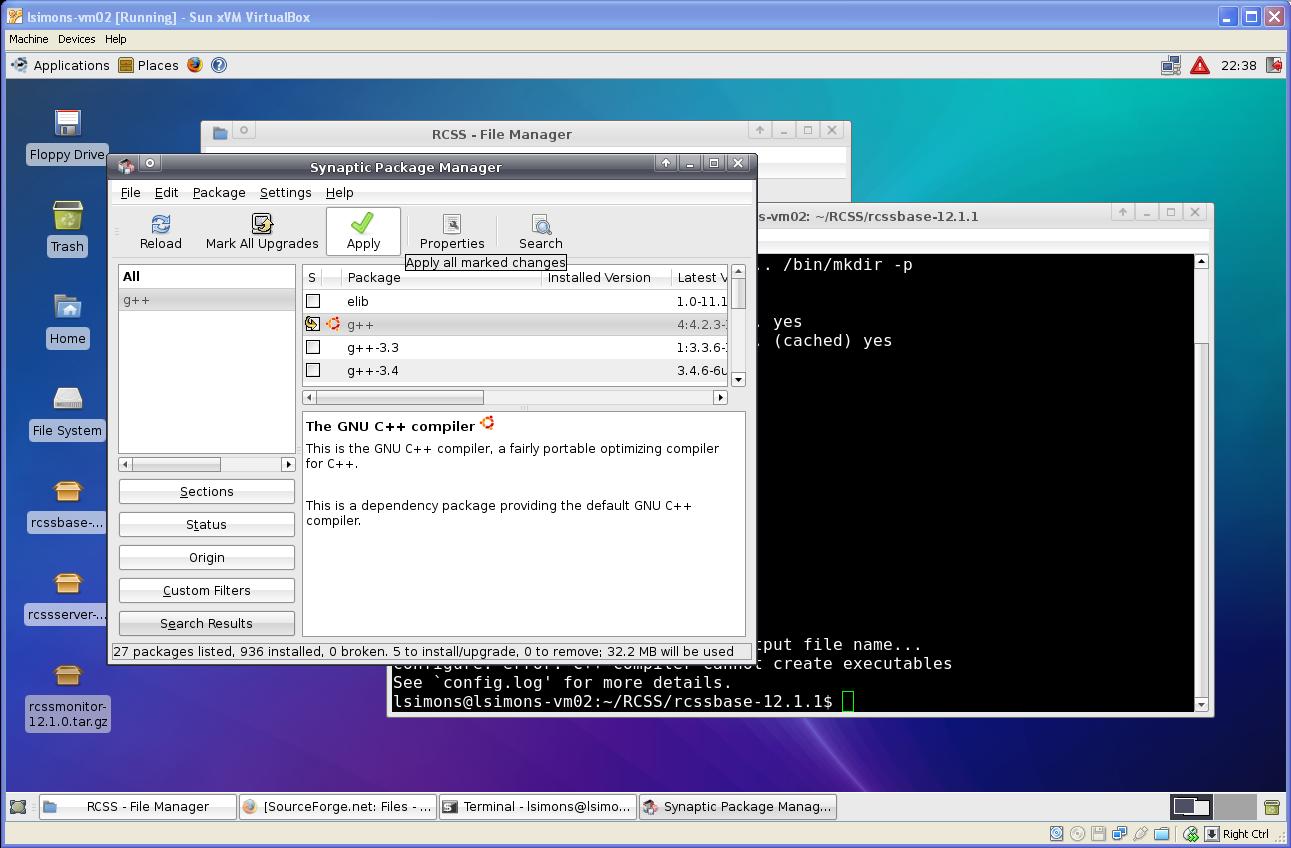Click the package list vertical scrollbar thumb

(739, 293)
